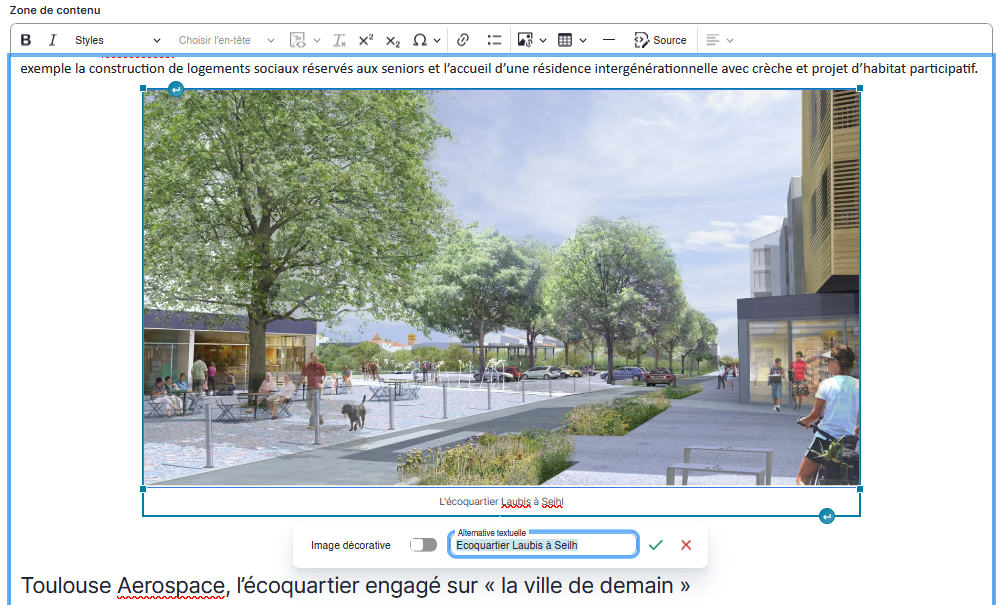Click the insert link icon

click(463, 40)
